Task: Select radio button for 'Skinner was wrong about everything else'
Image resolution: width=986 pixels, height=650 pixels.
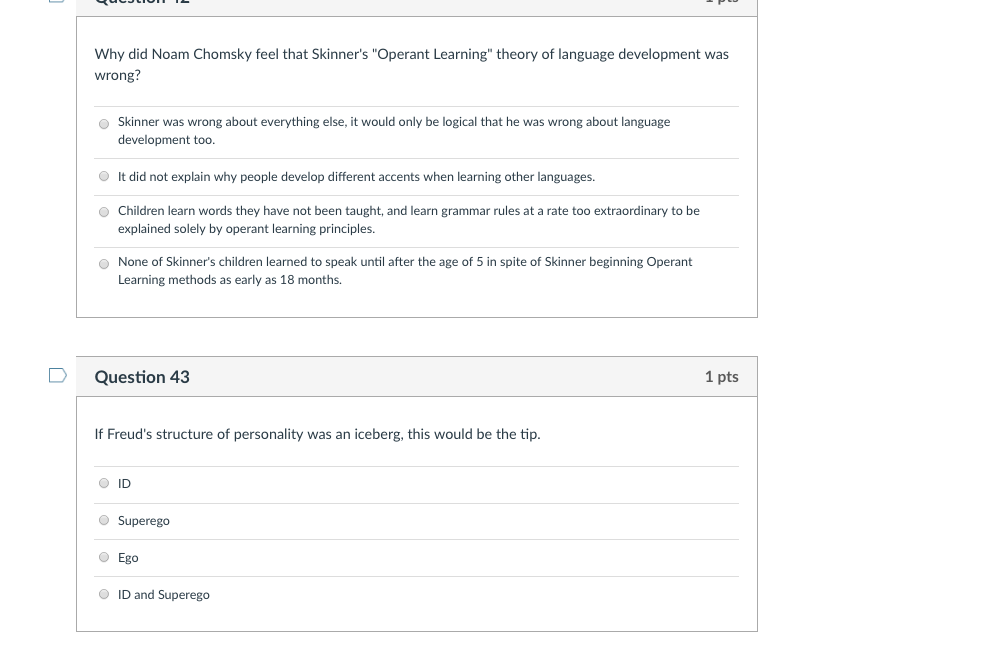Action: coord(104,125)
